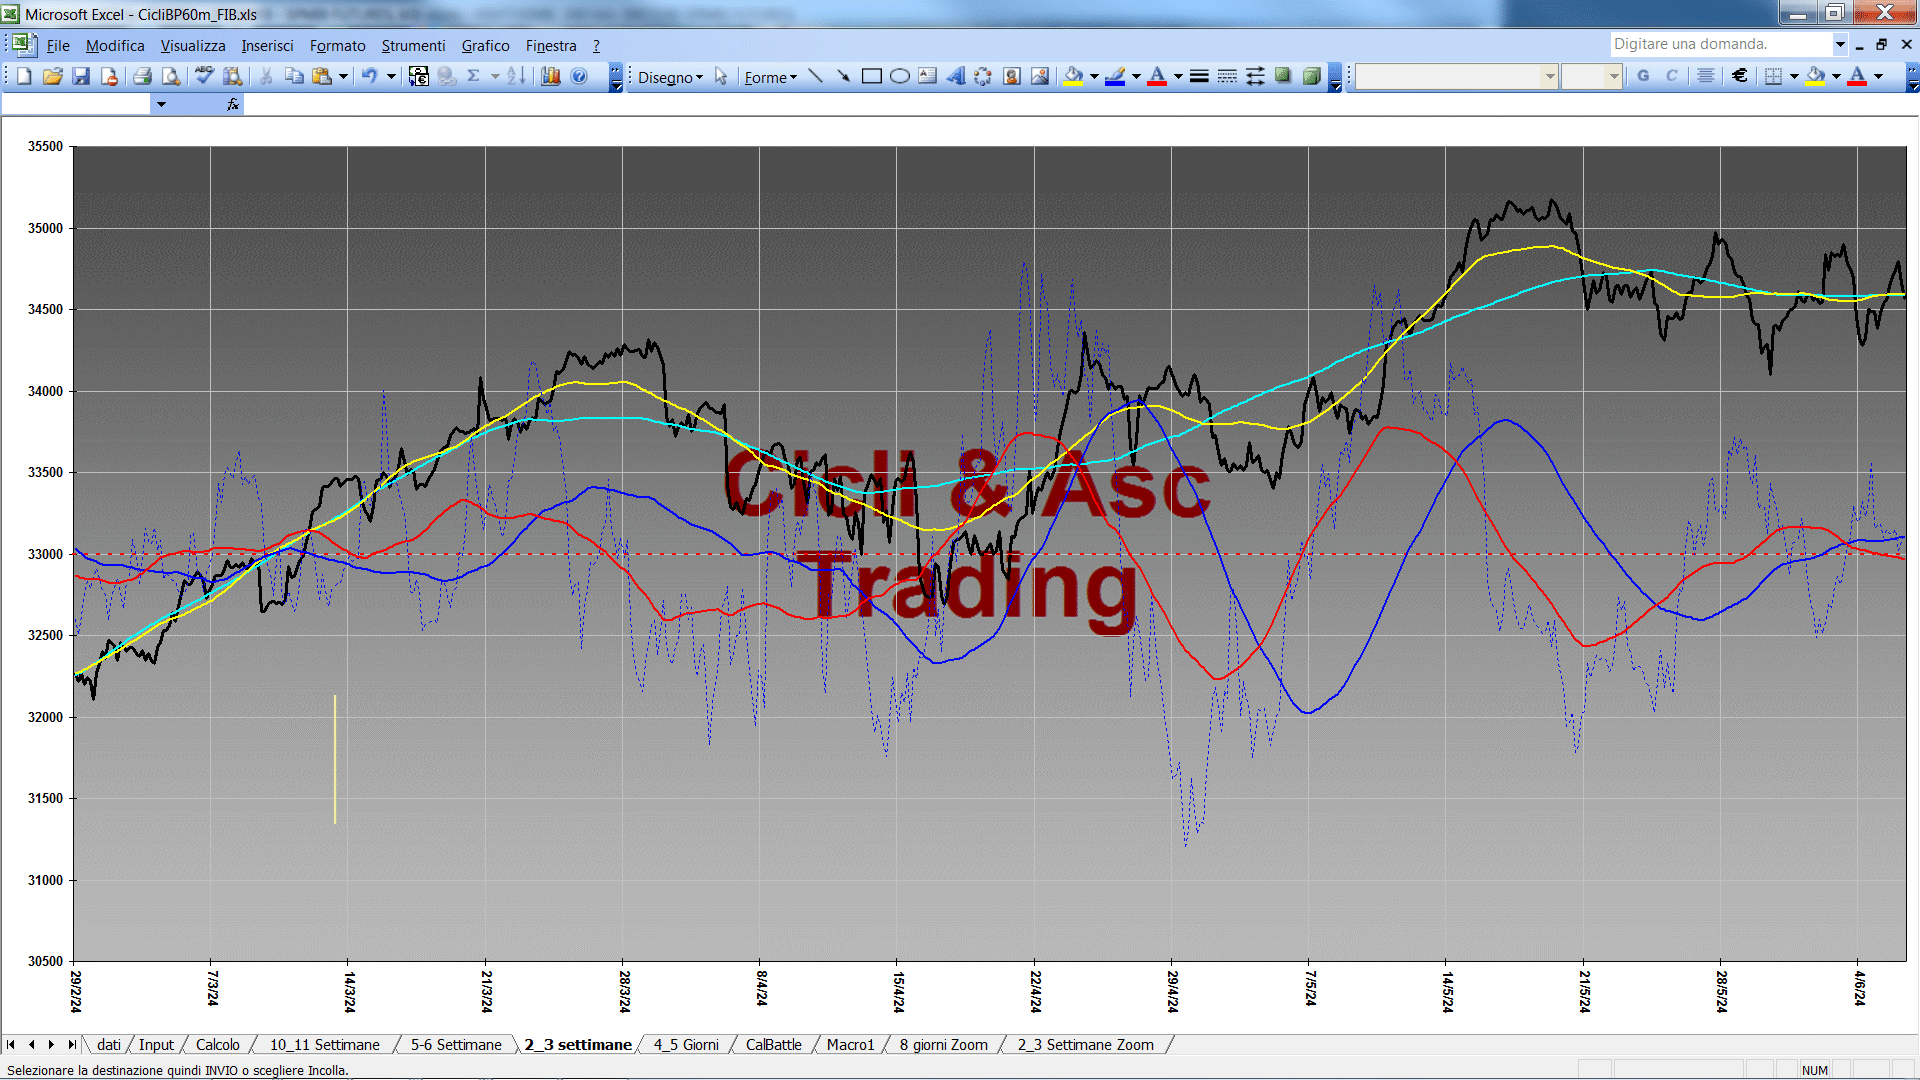Screen dimensions: 1920x1080
Task: Undo the last action
Action: point(369,77)
